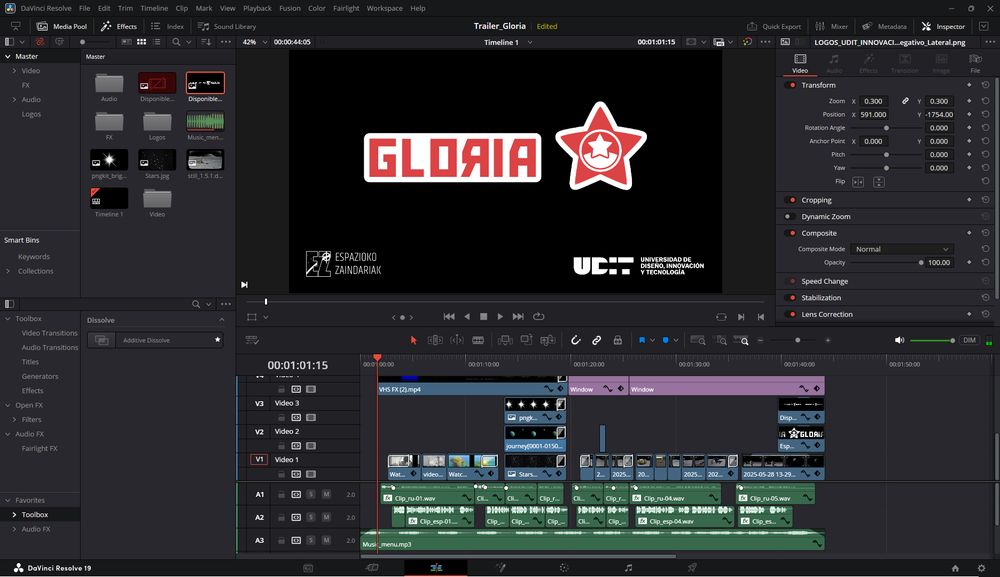Screen dimensions: 1000x577
Task: Click the Flip Horizontal icon in Inspector
Action: (858, 182)
